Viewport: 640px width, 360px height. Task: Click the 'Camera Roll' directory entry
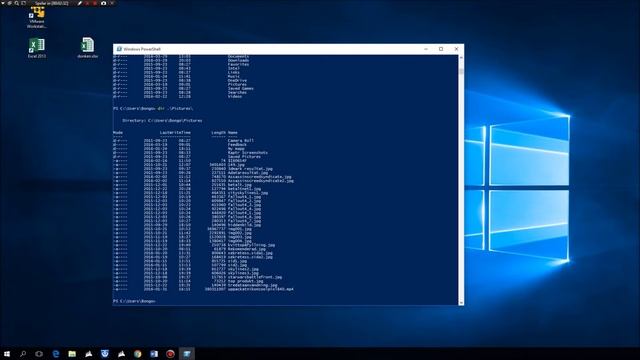241,140
